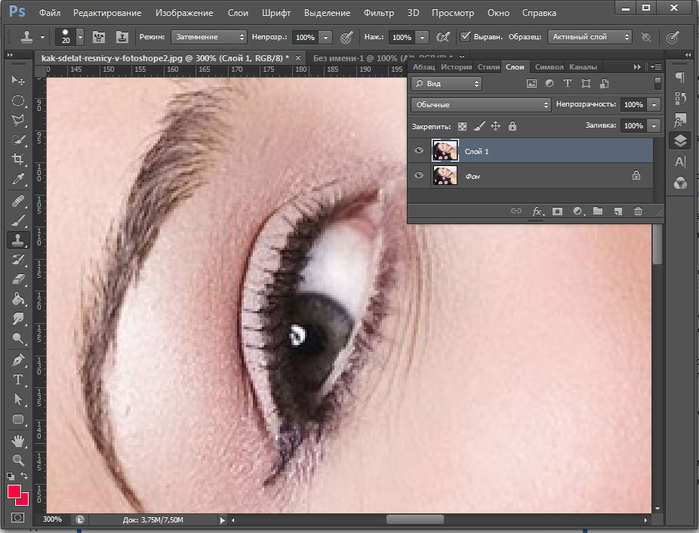This screenshot has width=699, height=533.
Task: Pick the Horizontal Type tool
Action: (x=18, y=380)
